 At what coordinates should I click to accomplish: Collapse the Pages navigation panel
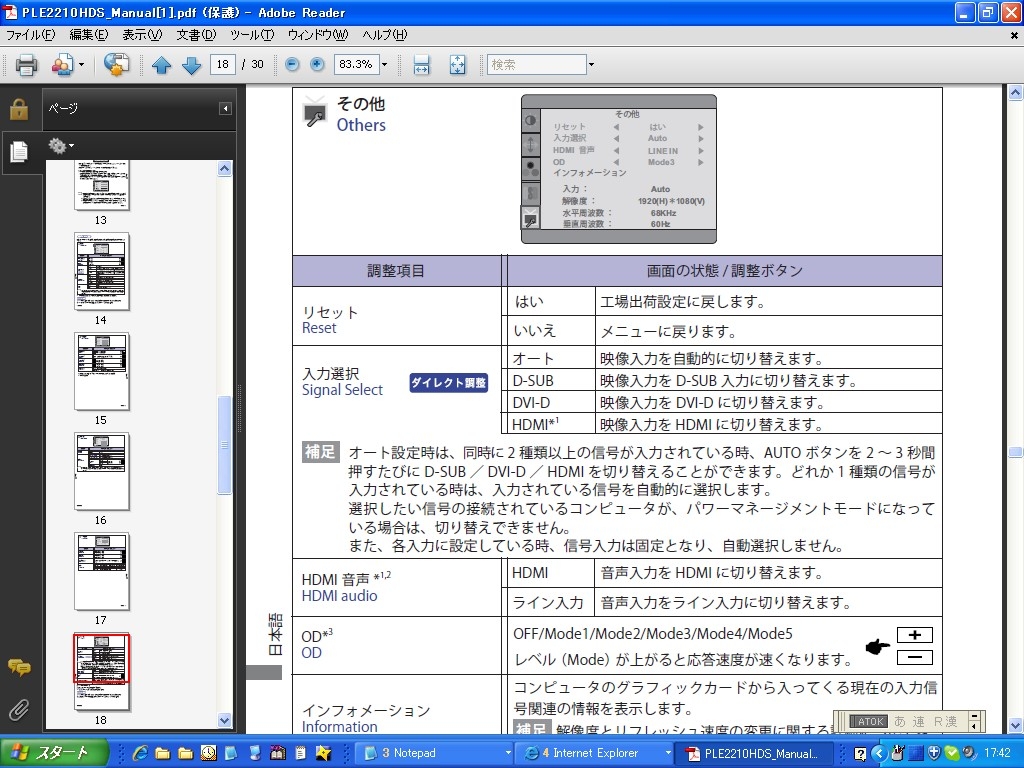pos(225,108)
